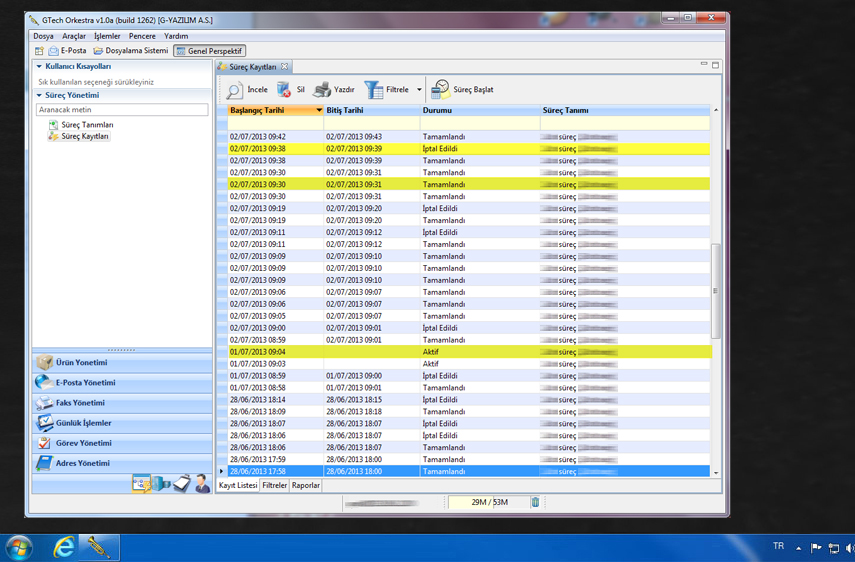Screen dimensions: 855x562
Task: Open the Günlük İşlemler panel
Action: (122, 423)
